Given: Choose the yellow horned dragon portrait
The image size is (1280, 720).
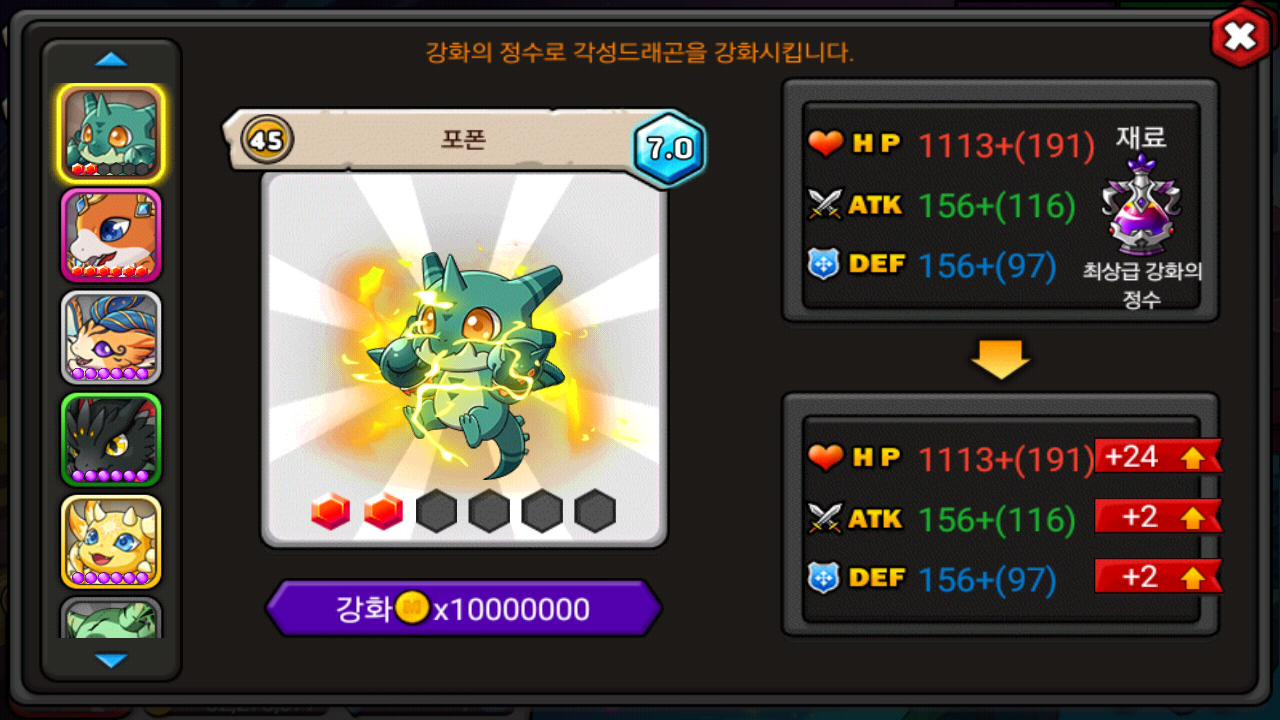Looking at the screenshot, I should [x=111, y=542].
